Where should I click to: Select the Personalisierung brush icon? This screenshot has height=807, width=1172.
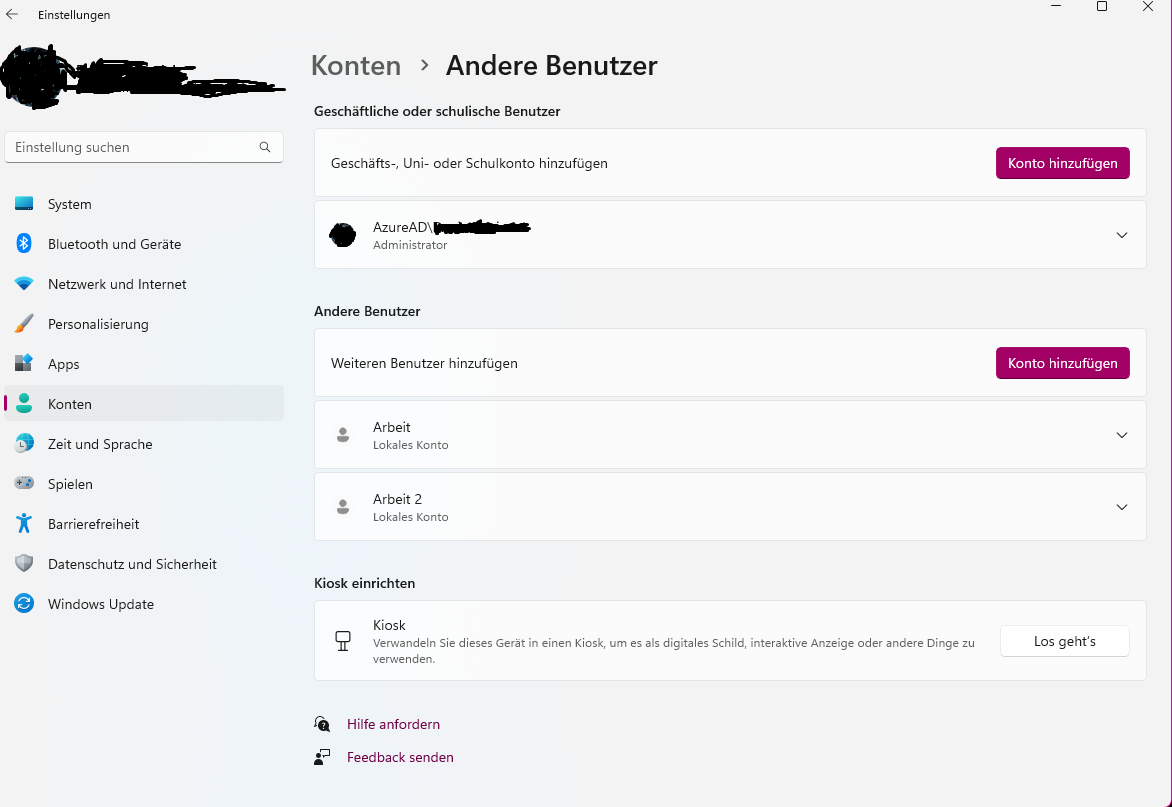(x=23, y=324)
